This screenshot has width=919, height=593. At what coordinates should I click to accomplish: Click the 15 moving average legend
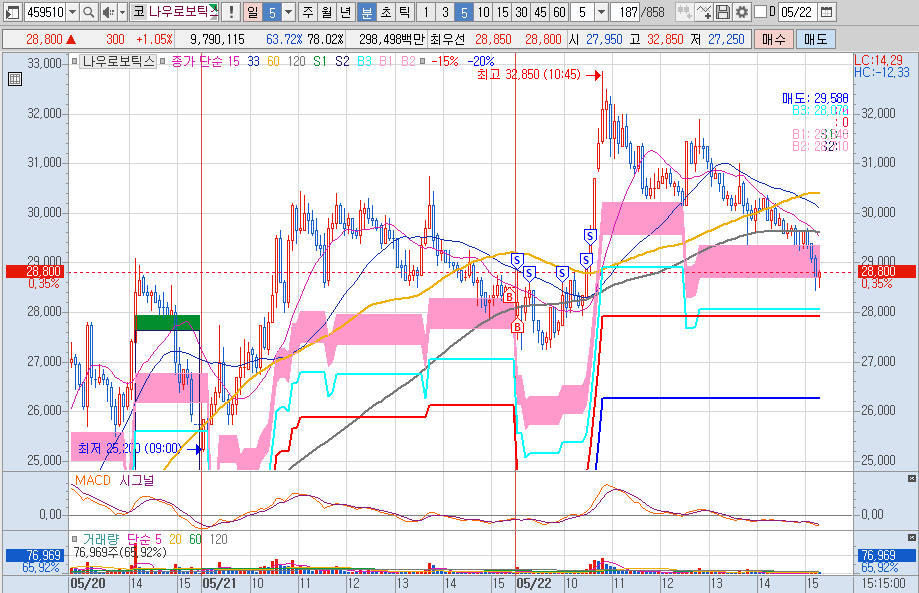pos(233,61)
